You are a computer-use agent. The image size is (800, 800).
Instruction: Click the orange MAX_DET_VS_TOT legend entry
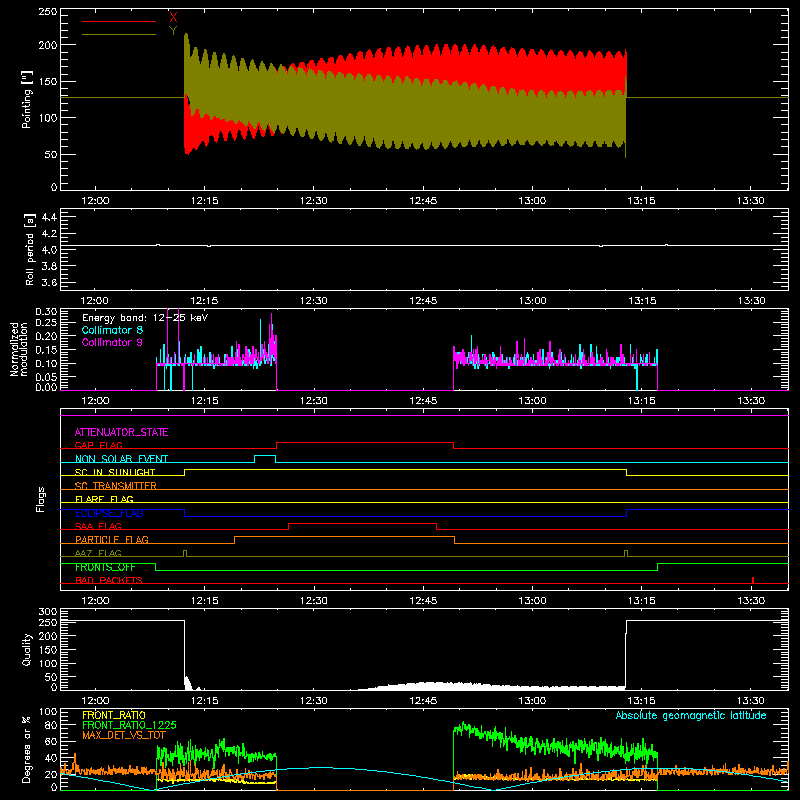pyautogui.click(x=124, y=735)
